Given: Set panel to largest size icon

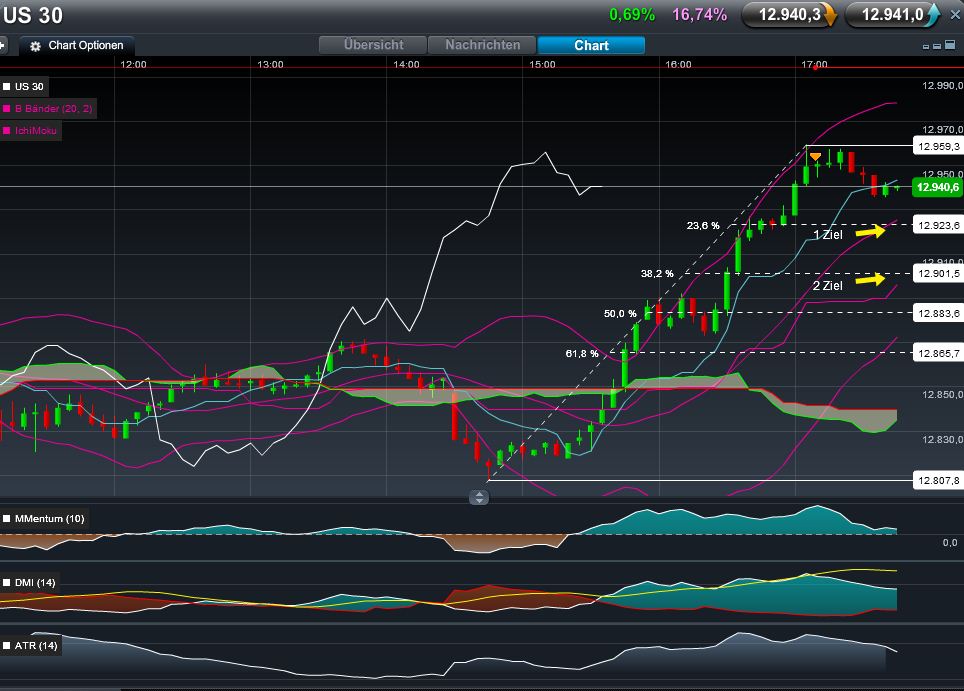Looking at the screenshot, I should click(x=950, y=45).
